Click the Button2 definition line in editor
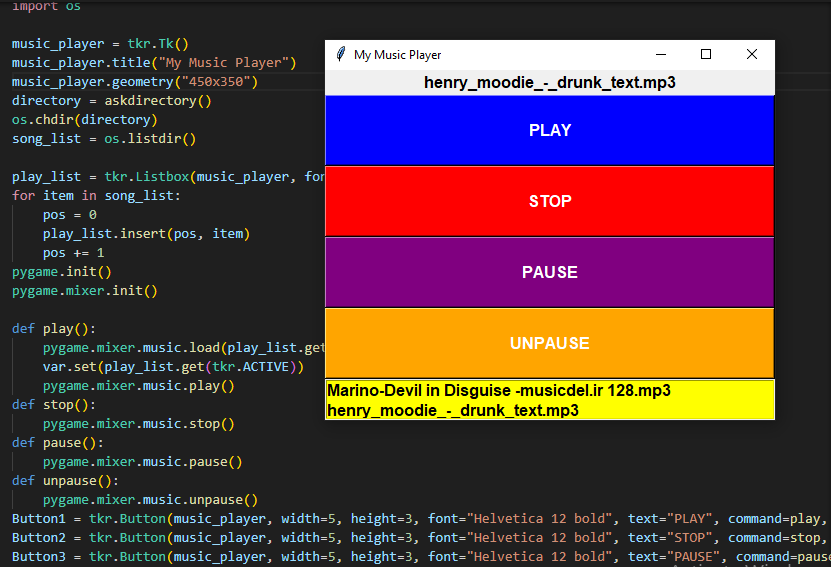This screenshot has height=567, width=831. coord(421,538)
